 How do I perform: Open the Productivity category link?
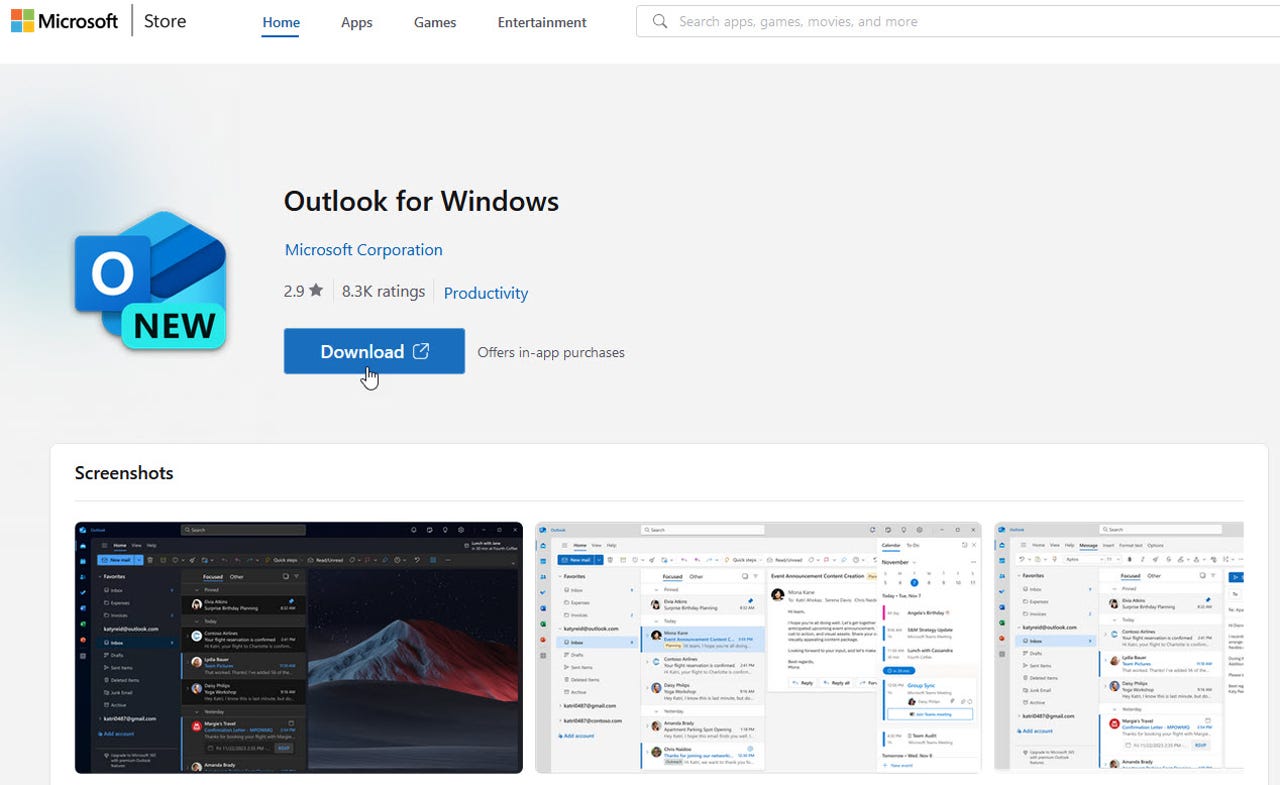[486, 293]
